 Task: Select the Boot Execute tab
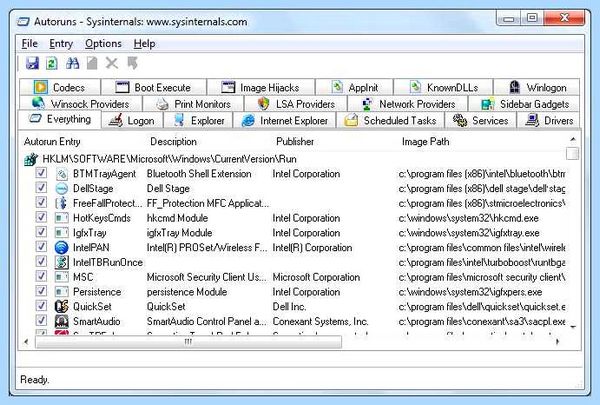pos(153,87)
